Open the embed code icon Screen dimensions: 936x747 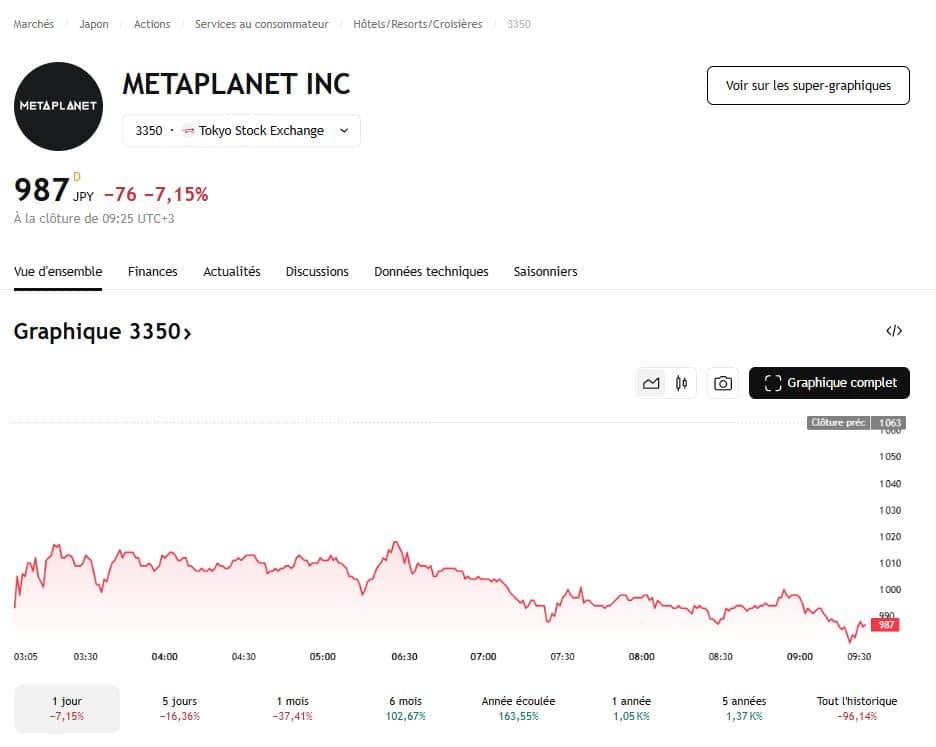tap(894, 331)
